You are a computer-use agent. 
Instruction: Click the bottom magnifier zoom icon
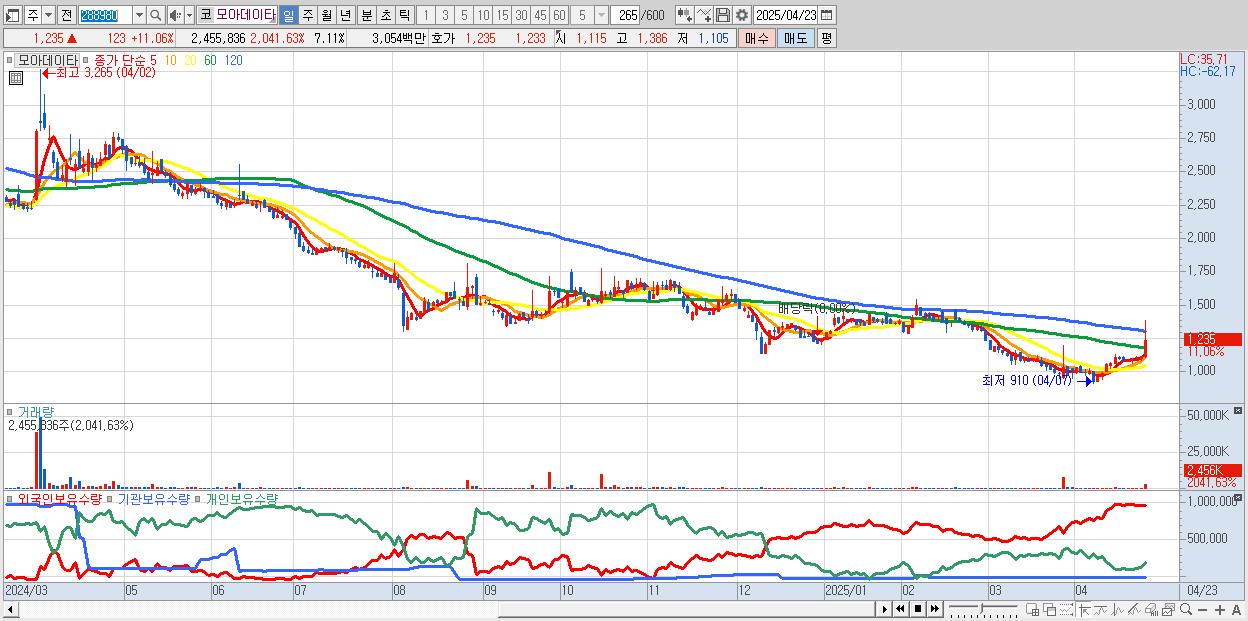[x=1186, y=609]
